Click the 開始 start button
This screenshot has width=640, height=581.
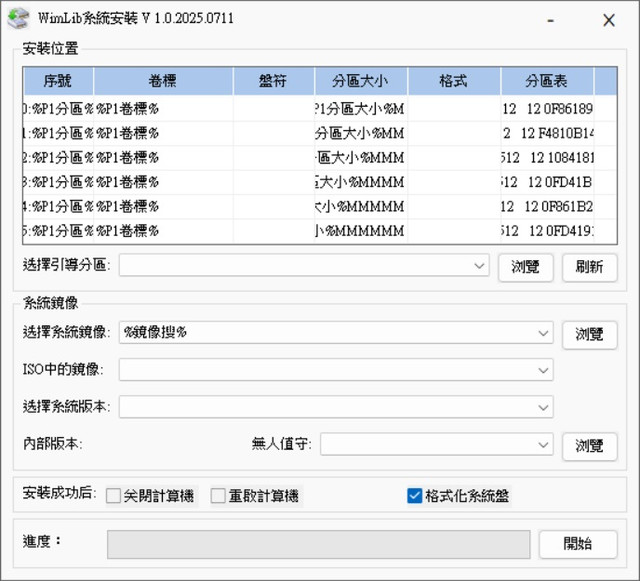coord(578,544)
